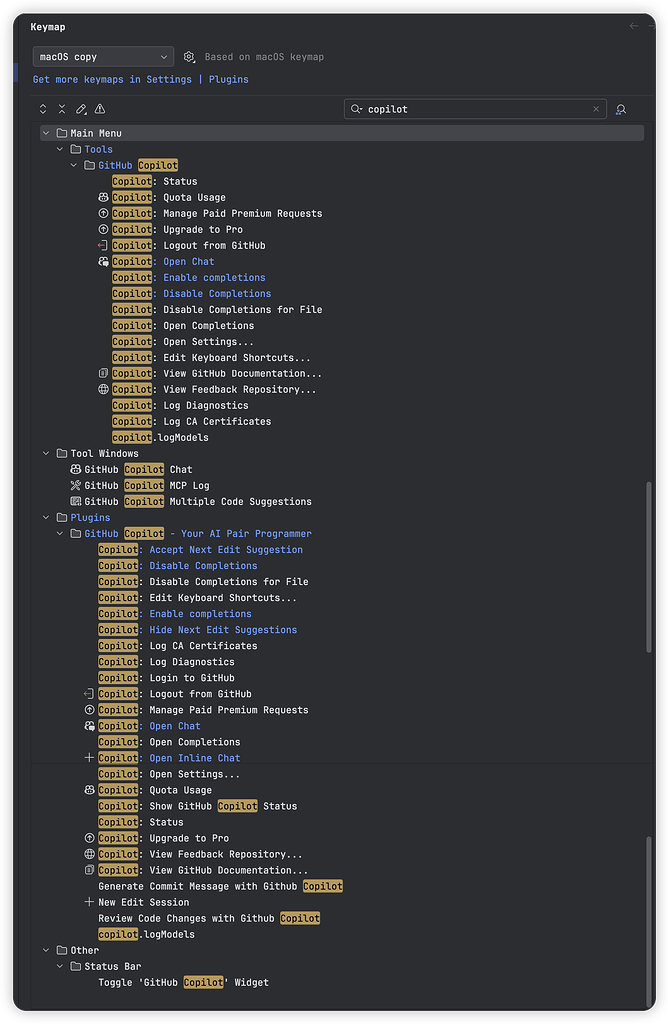Collapse the Tool Windows node
The height and width of the screenshot is (1024, 668).
46,453
